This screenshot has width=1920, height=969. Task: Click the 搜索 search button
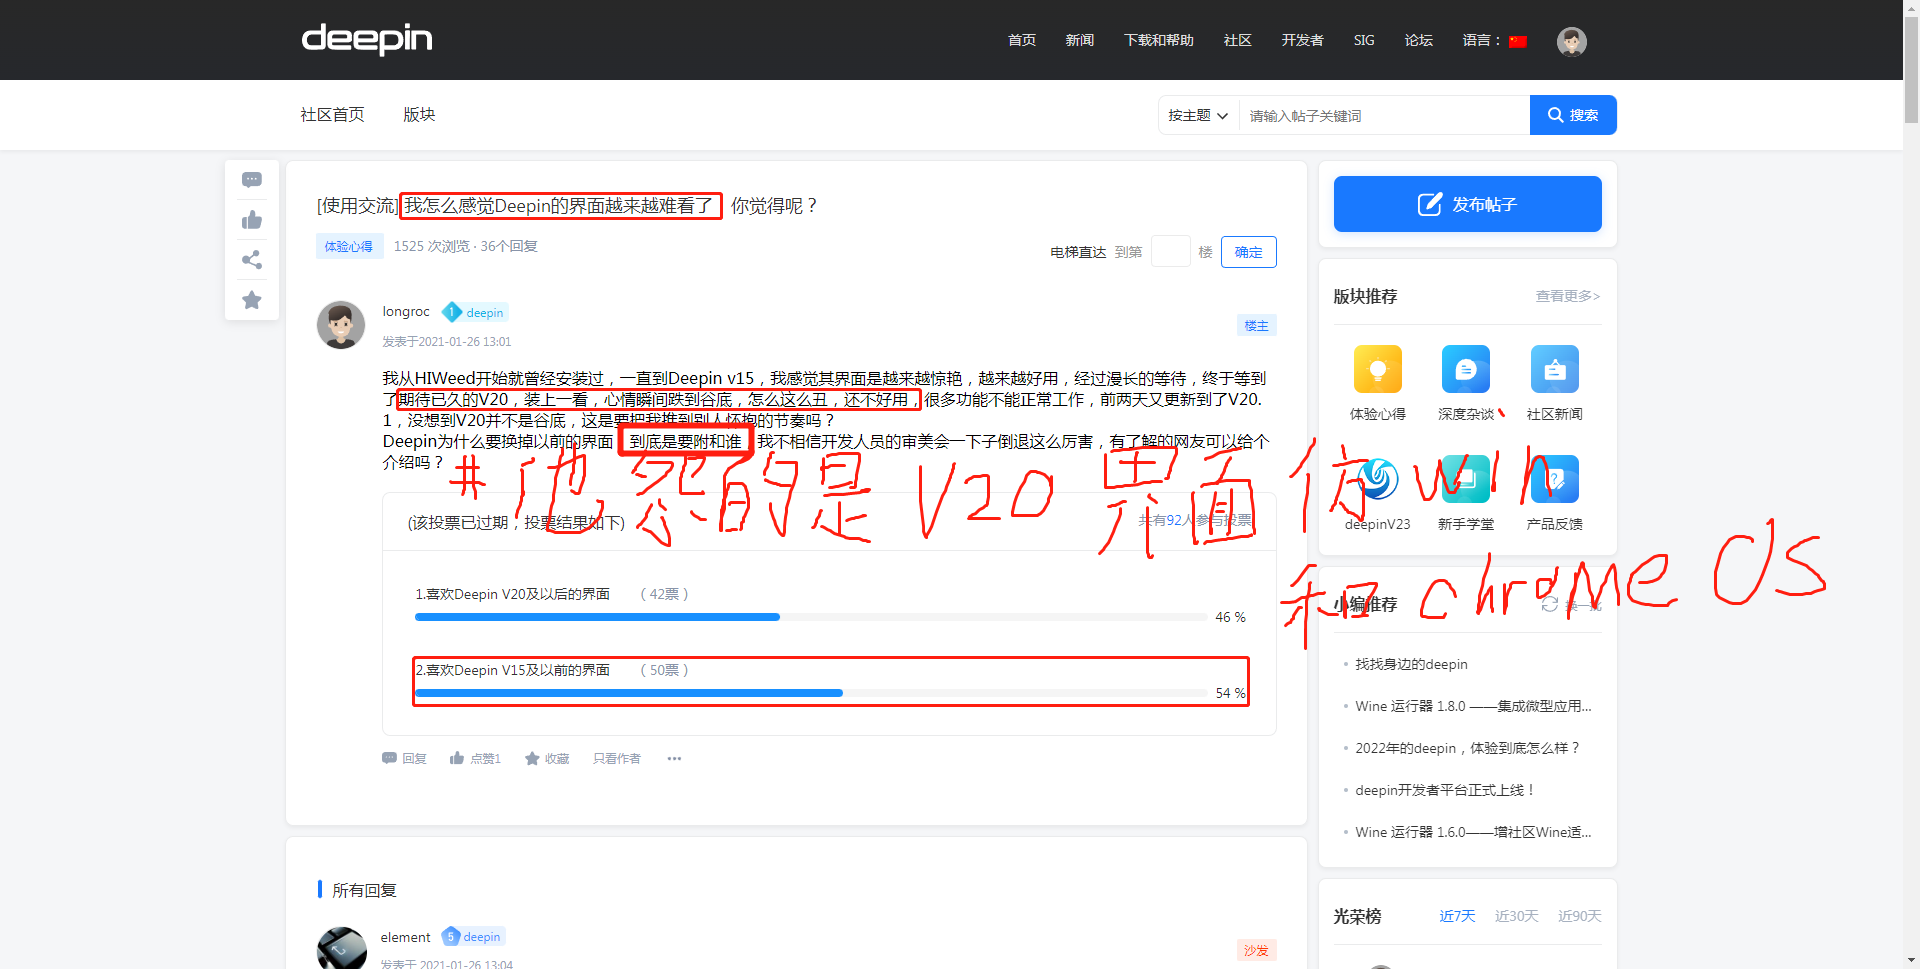point(1573,115)
